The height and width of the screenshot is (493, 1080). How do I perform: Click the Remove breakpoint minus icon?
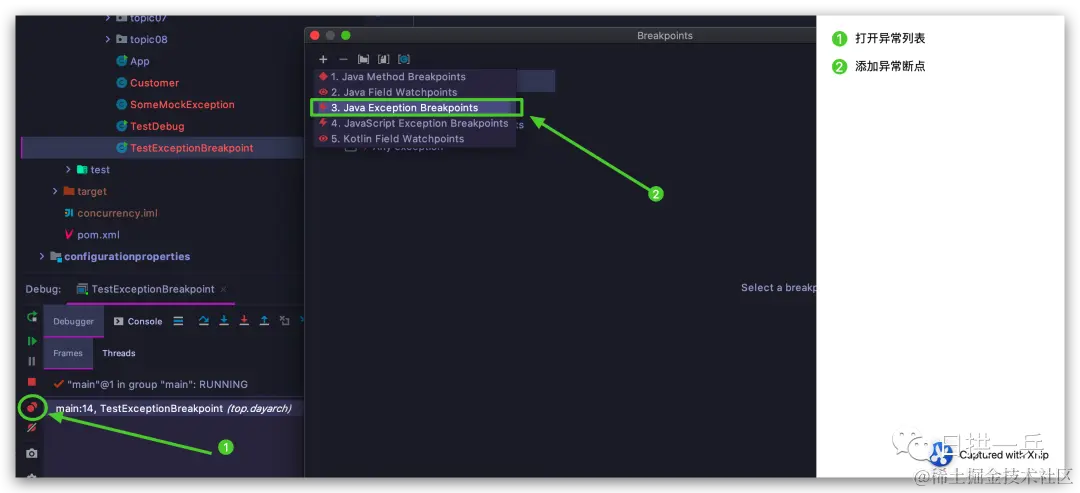pos(343,59)
